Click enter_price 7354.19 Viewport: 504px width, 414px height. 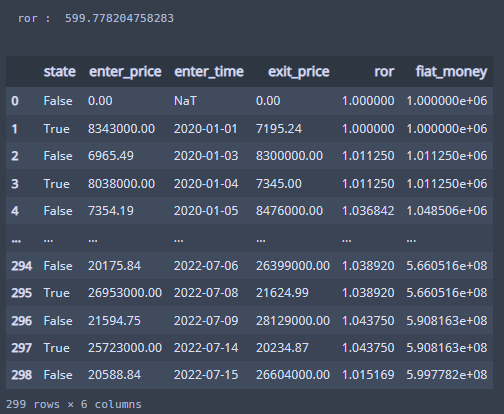point(111,211)
